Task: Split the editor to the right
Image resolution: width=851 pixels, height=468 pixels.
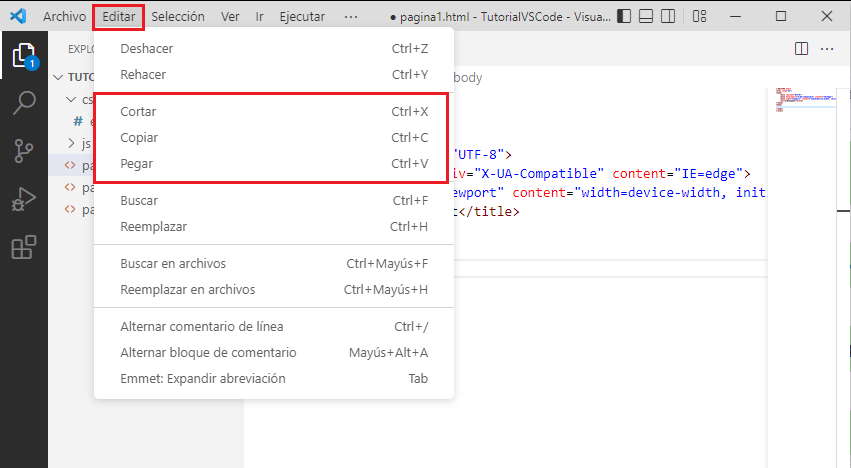Action: (x=801, y=49)
